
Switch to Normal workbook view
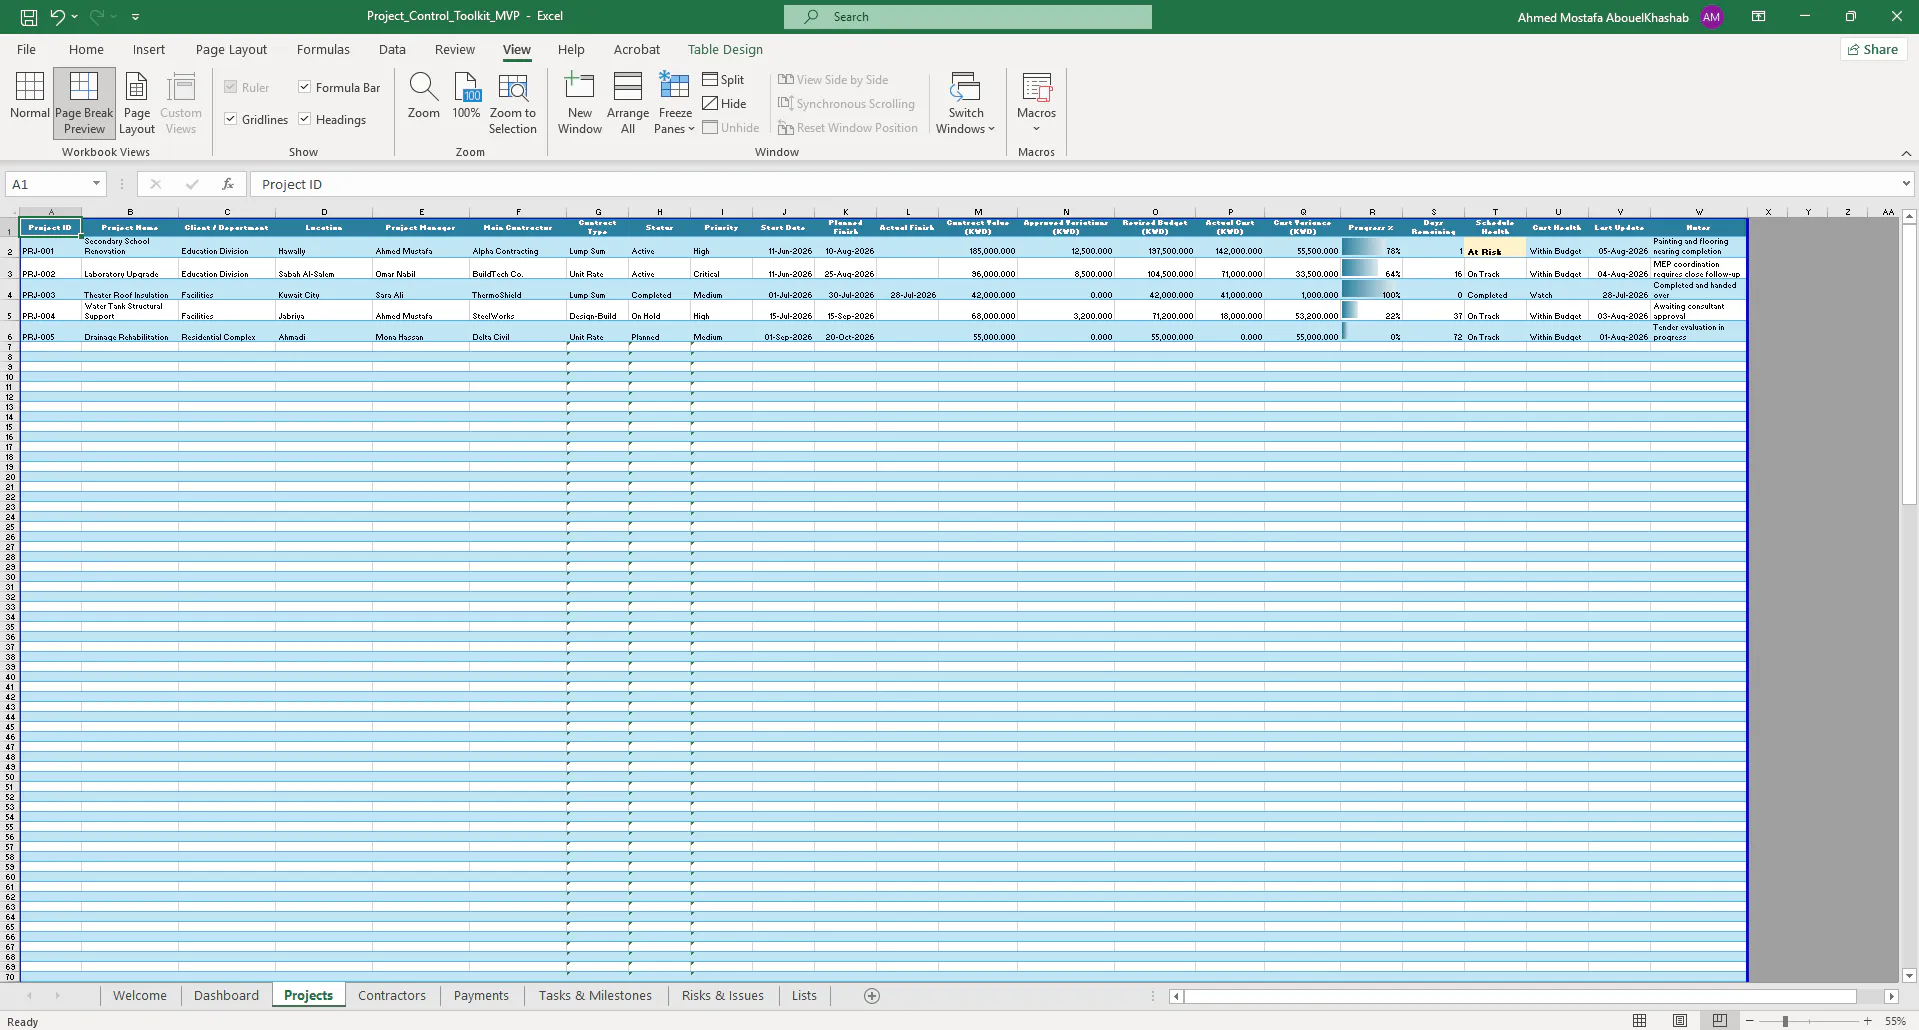pyautogui.click(x=29, y=96)
